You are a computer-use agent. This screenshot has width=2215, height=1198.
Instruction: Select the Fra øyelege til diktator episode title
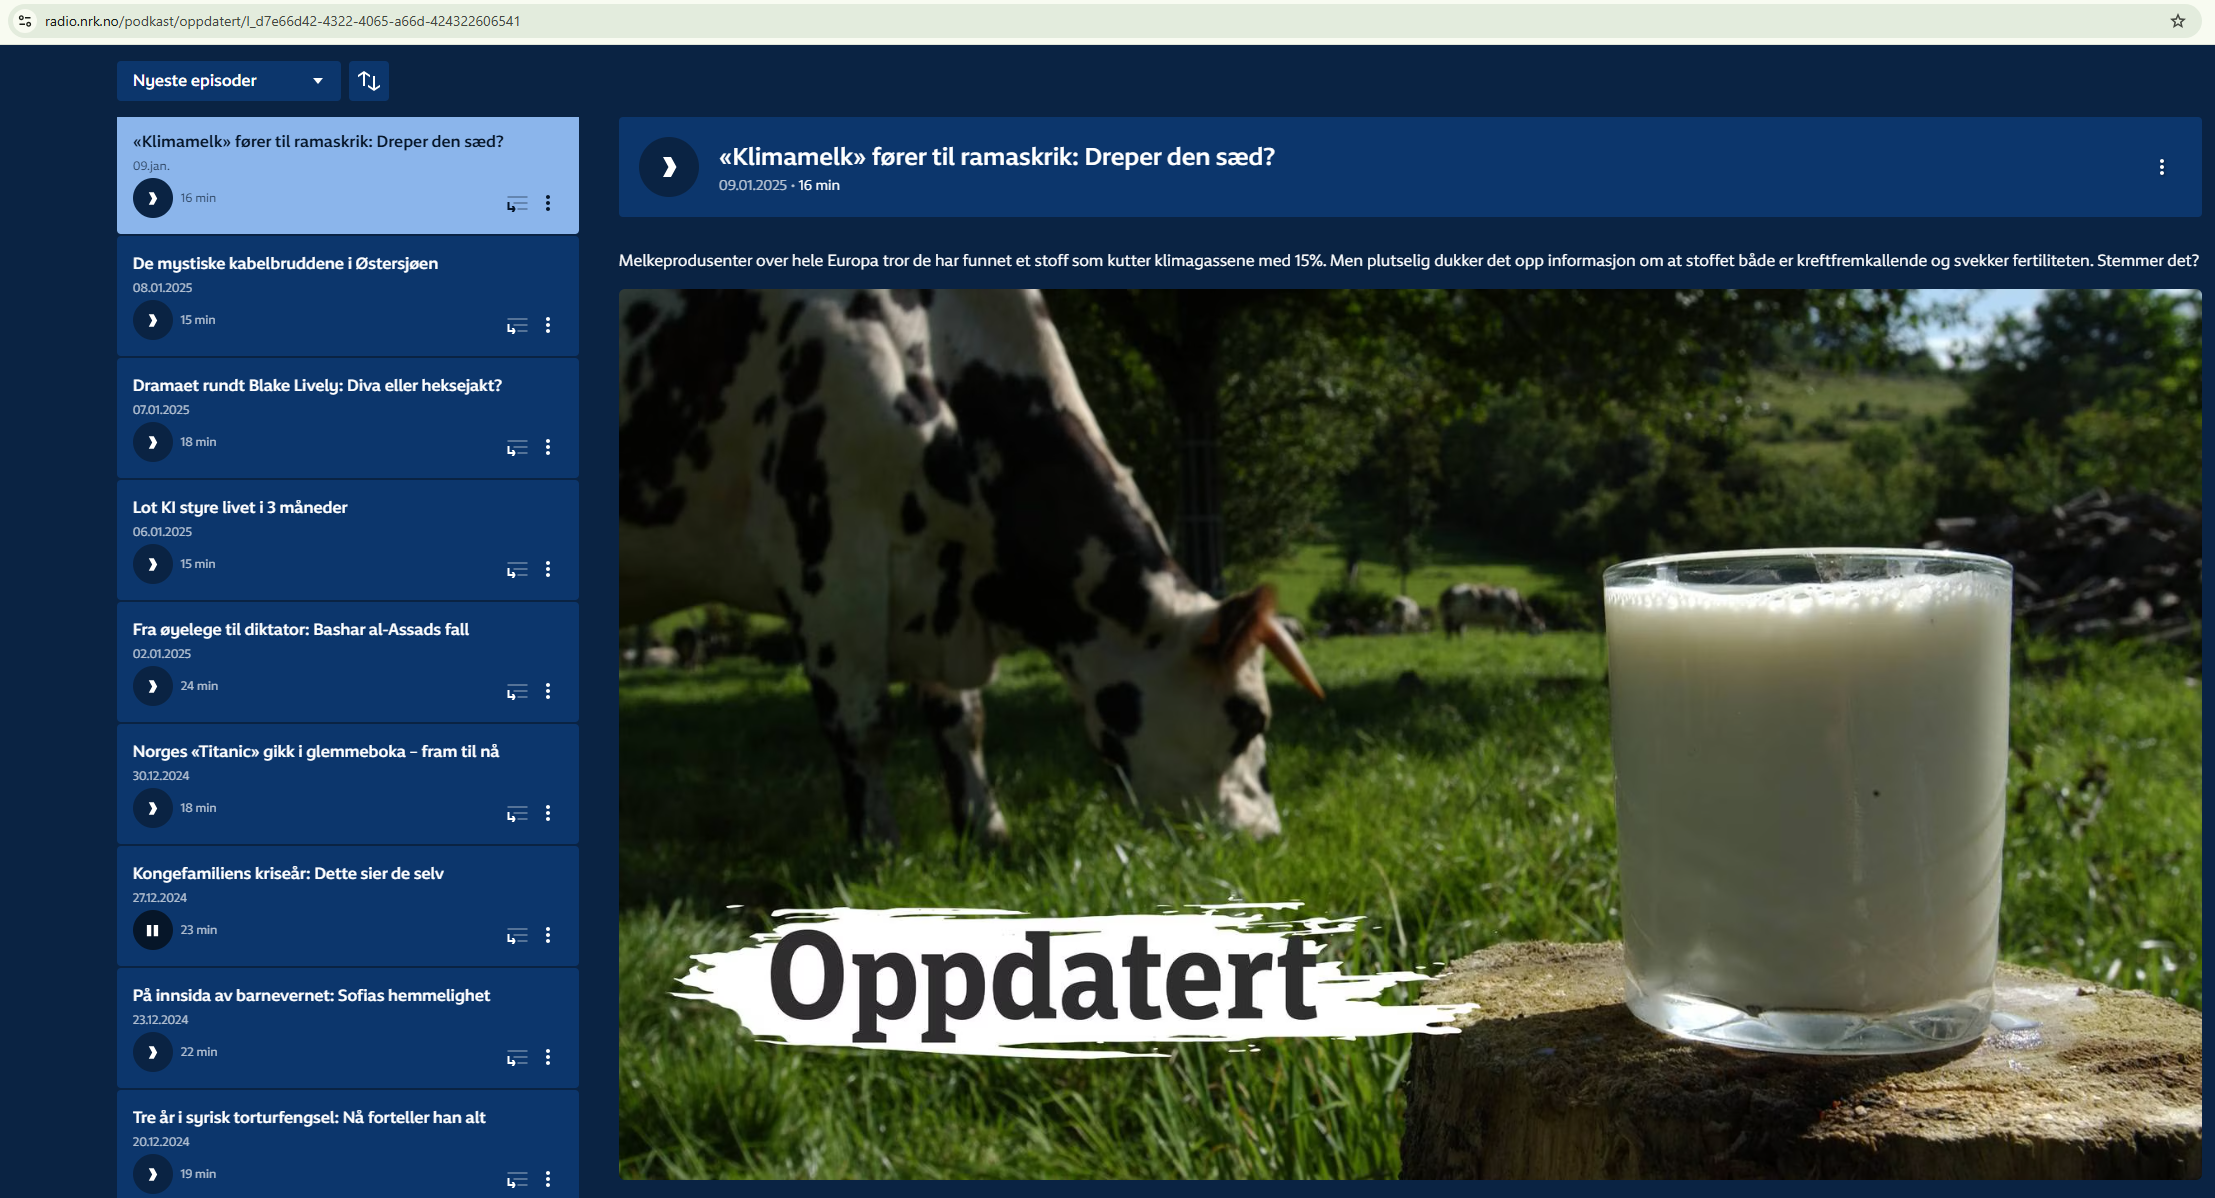[x=300, y=629]
